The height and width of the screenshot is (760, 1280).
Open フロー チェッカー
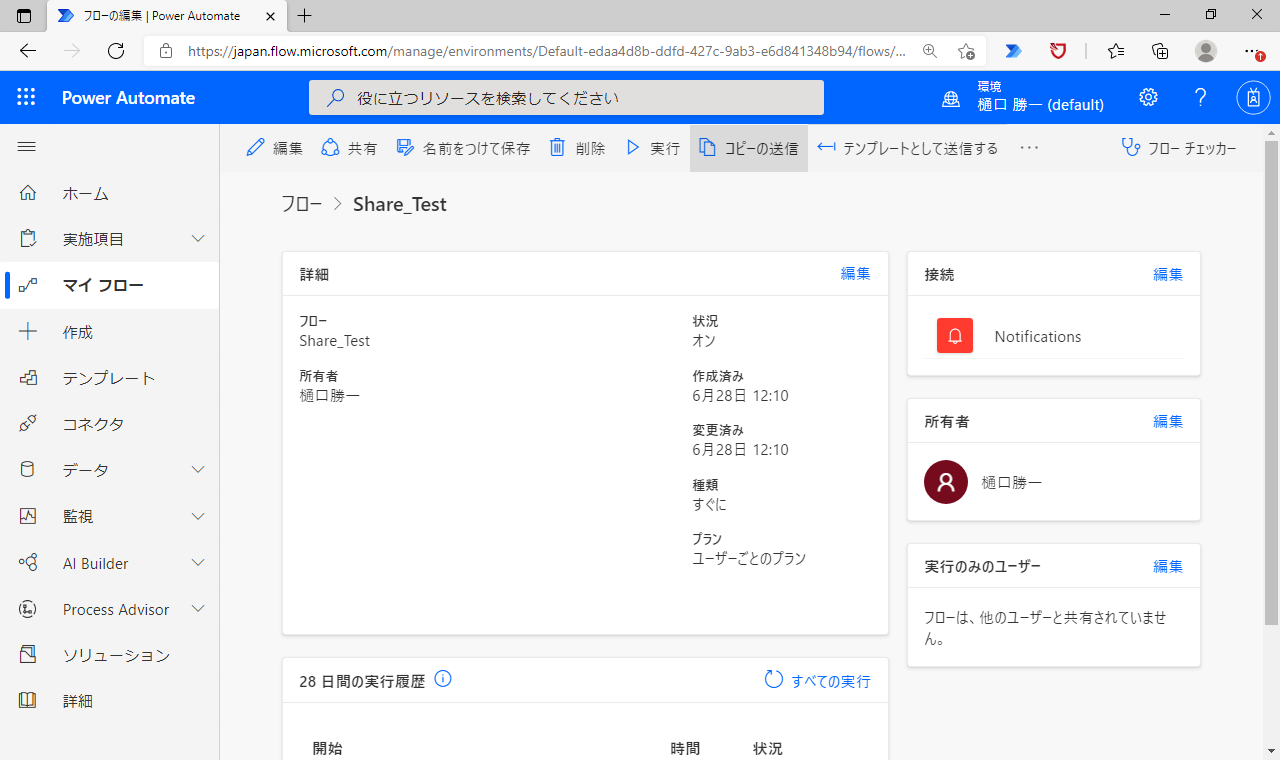tap(1179, 148)
